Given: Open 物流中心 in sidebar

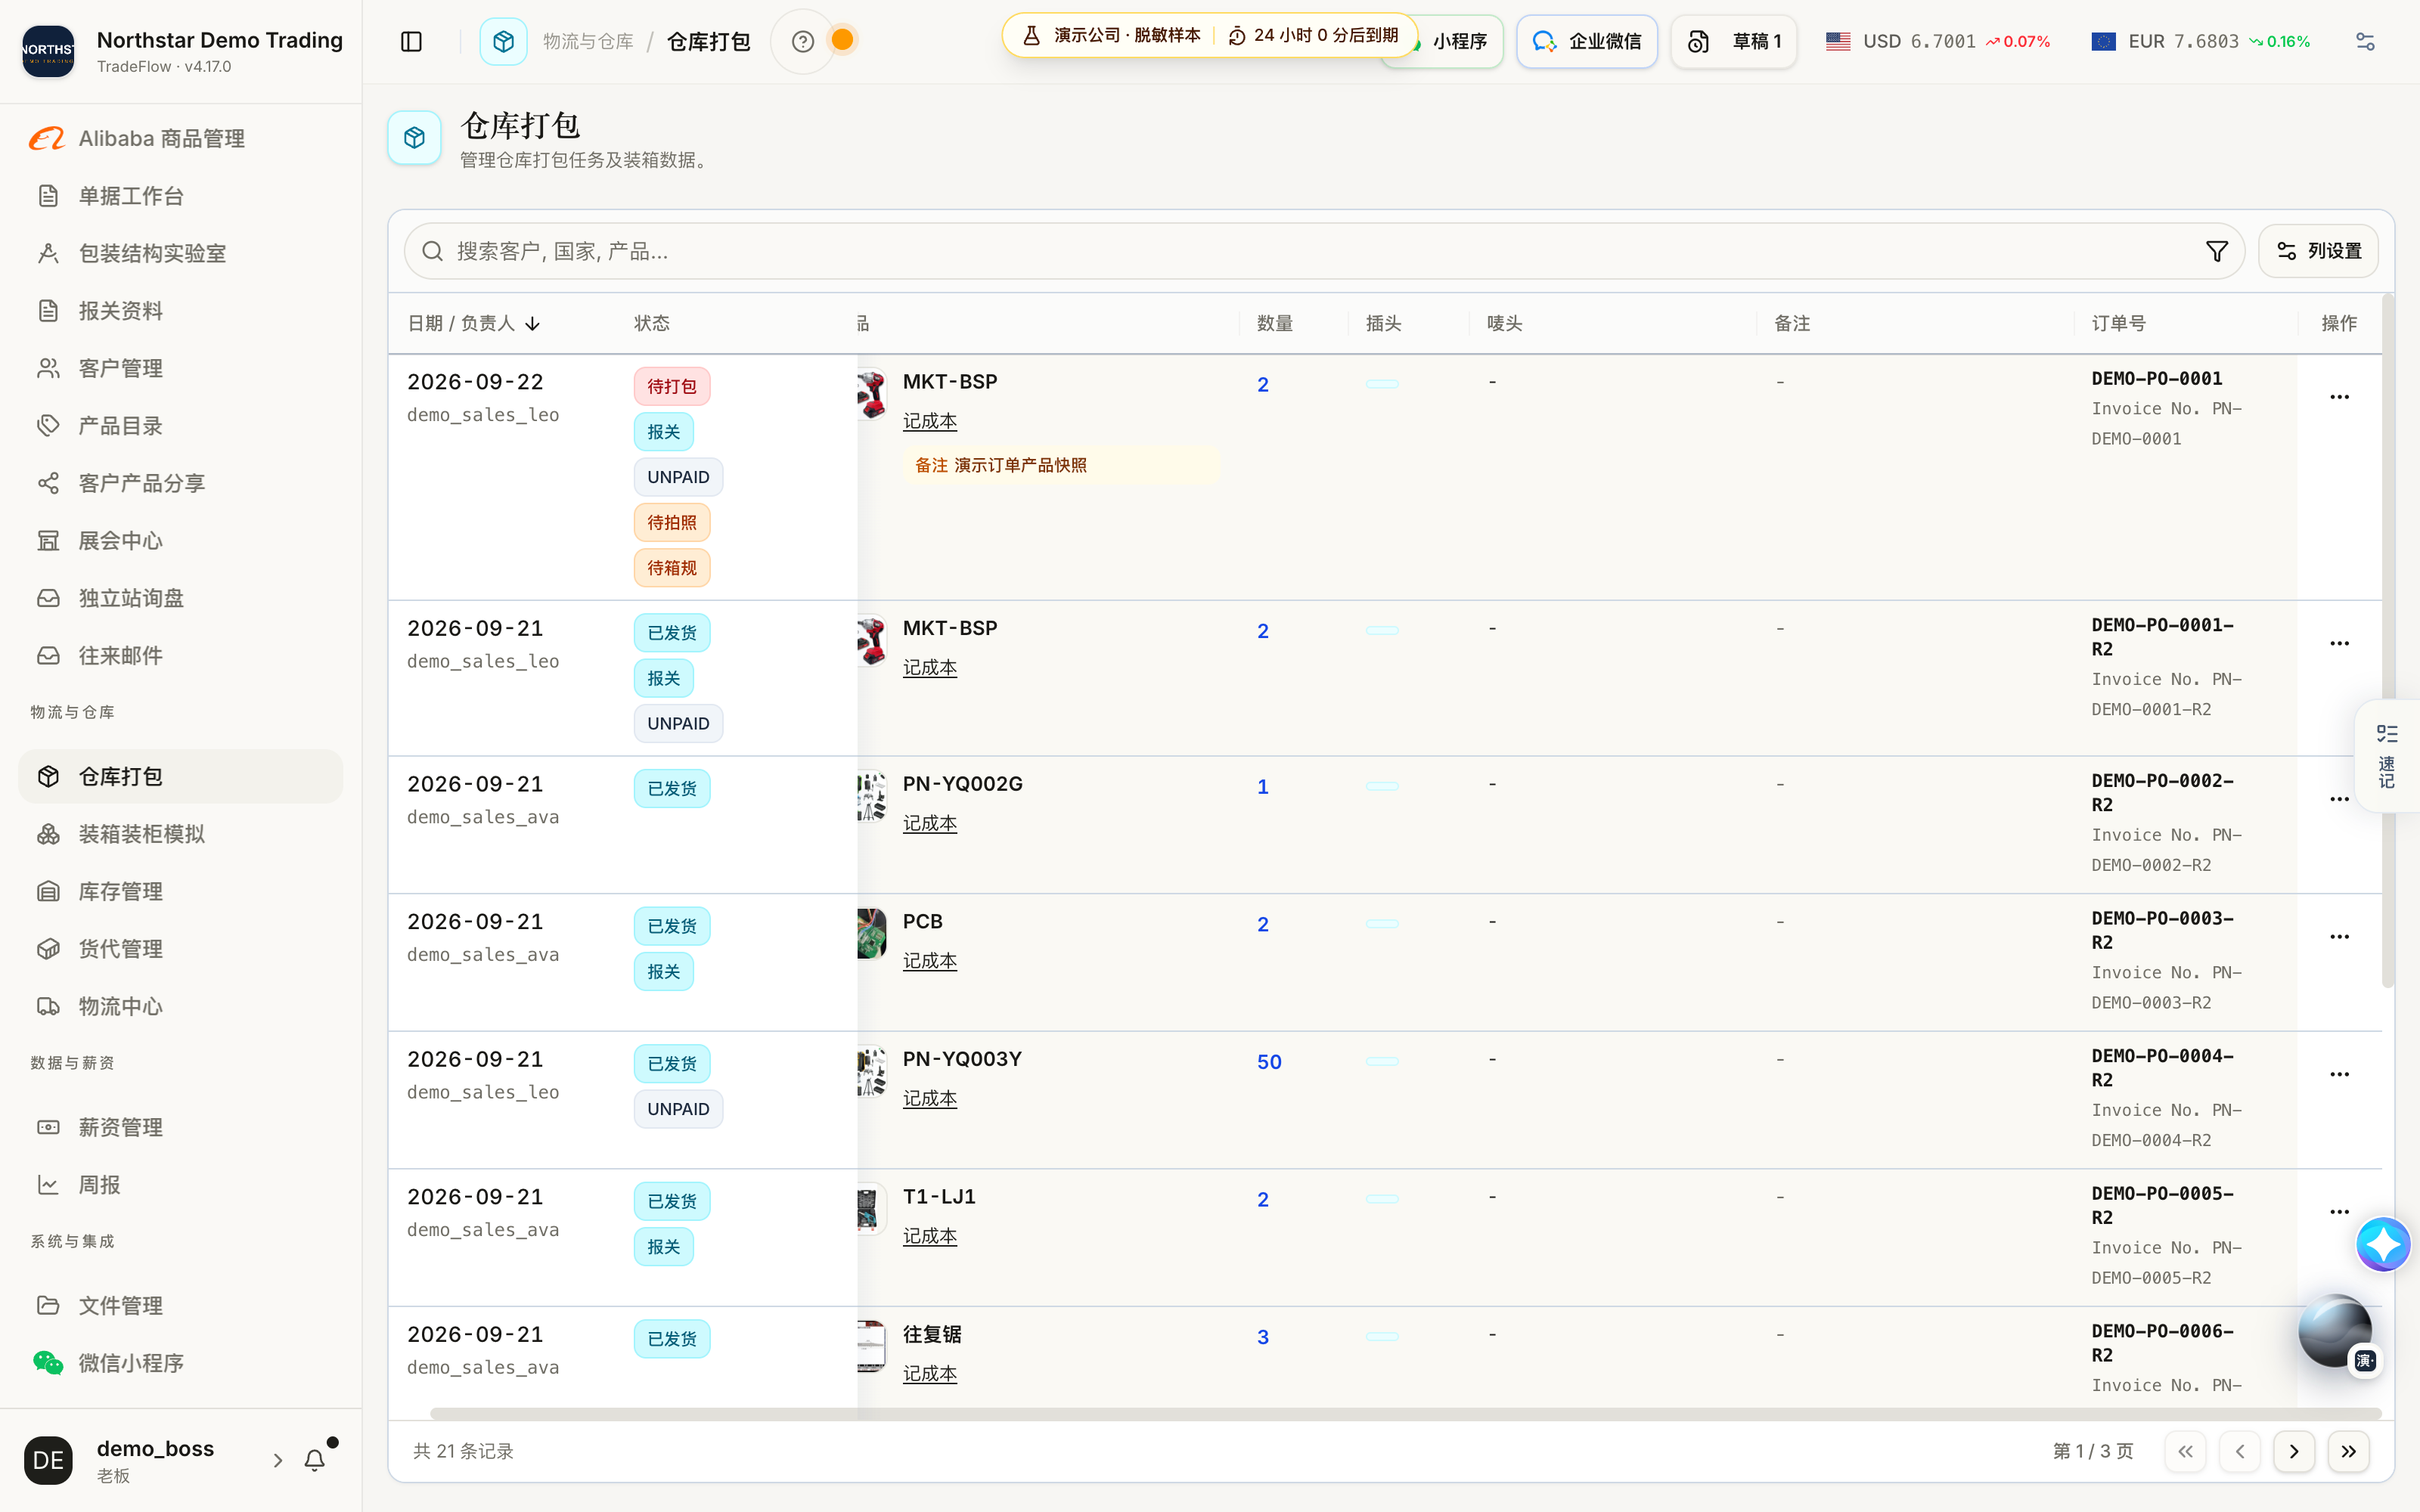Looking at the screenshot, I should [x=180, y=1006].
